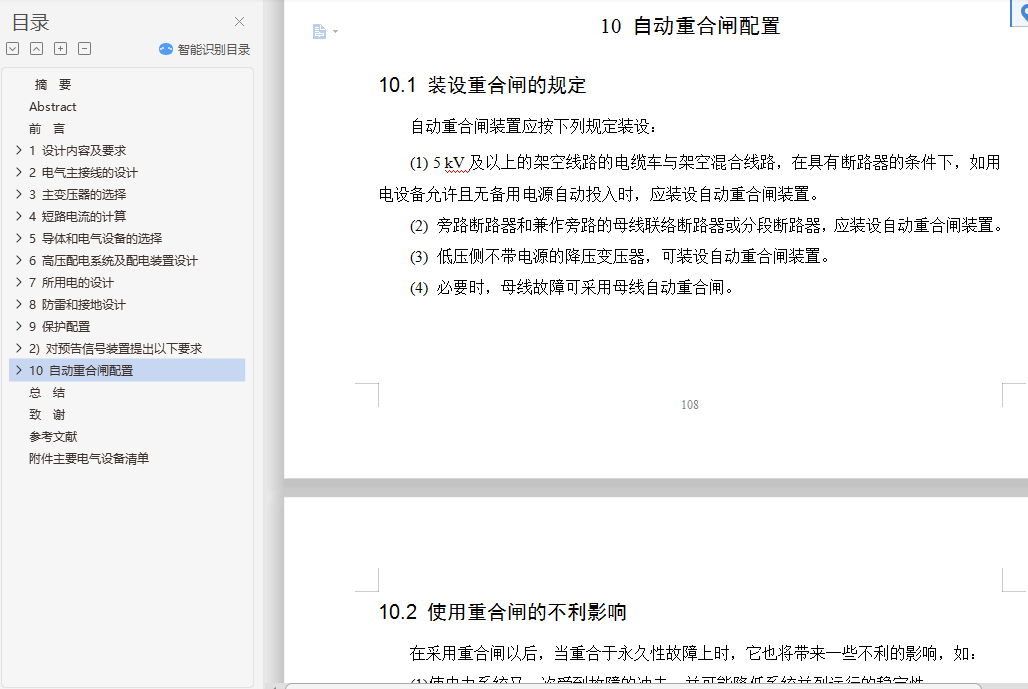Screen dimensions: 1028x689
Task: Open the dropdown arrow next to the document icon
Action: (x=335, y=31)
